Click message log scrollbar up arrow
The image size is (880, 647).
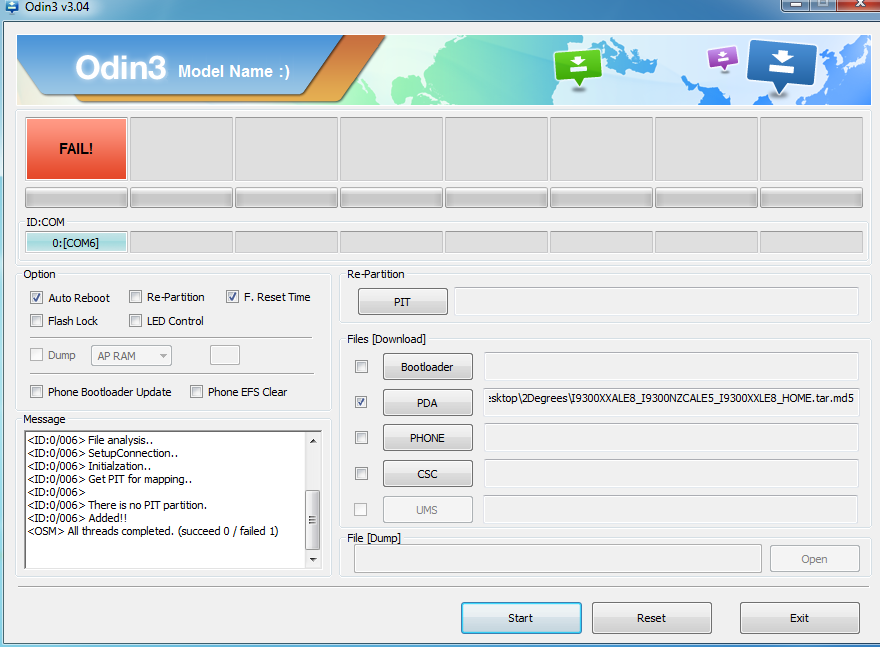(x=313, y=441)
